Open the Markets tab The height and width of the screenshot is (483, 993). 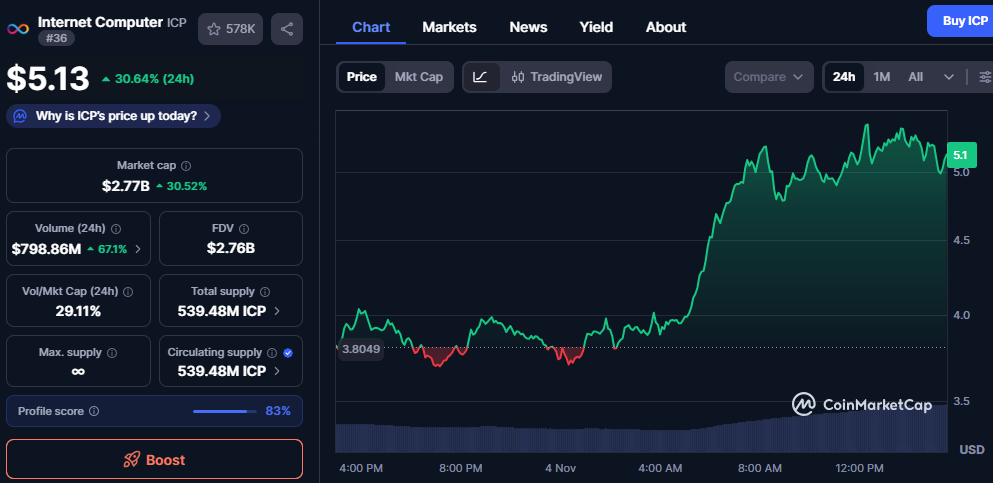coord(450,27)
